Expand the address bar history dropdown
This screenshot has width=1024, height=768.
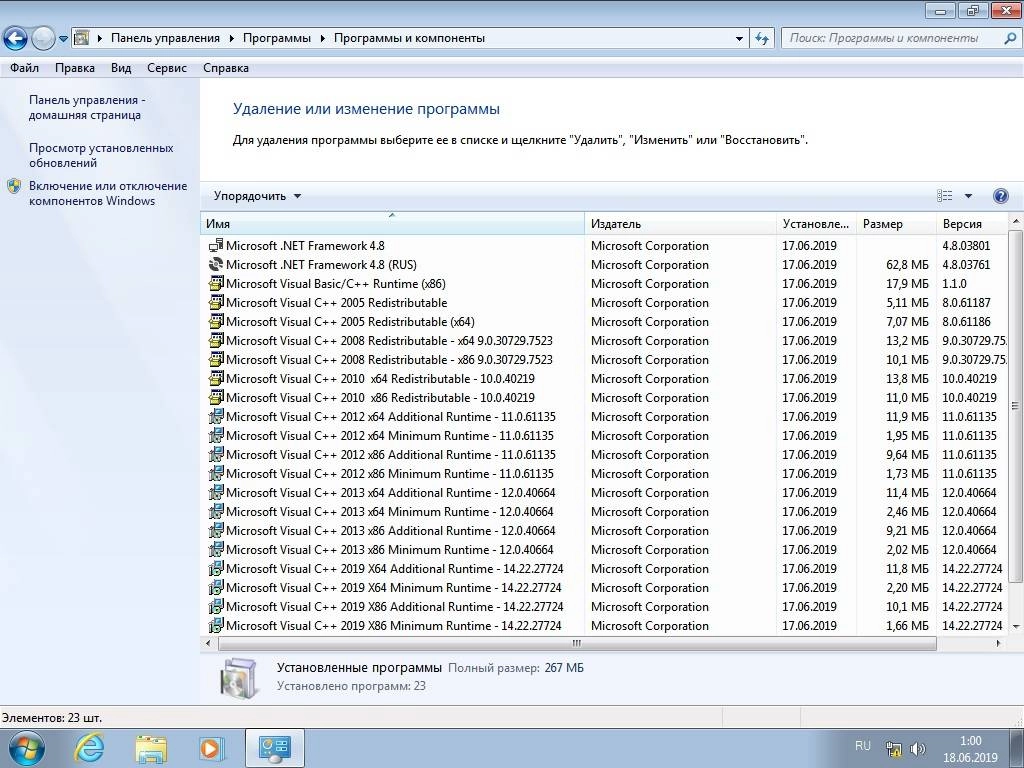[739, 39]
